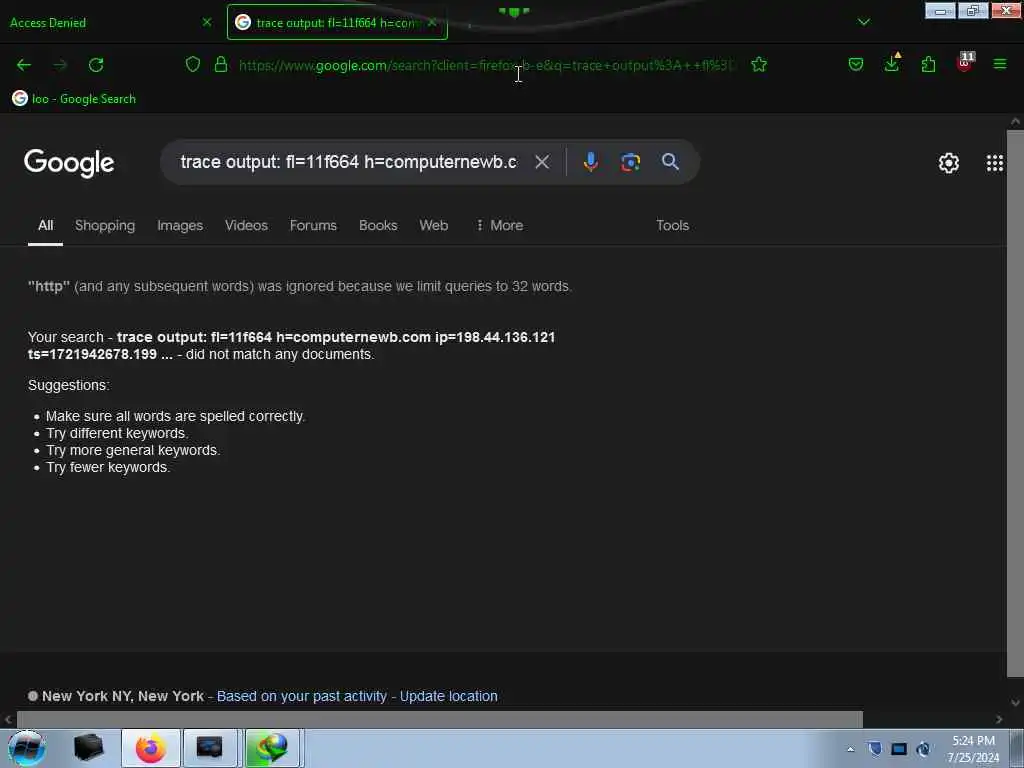Open the search Tools options

coord(673,225)
